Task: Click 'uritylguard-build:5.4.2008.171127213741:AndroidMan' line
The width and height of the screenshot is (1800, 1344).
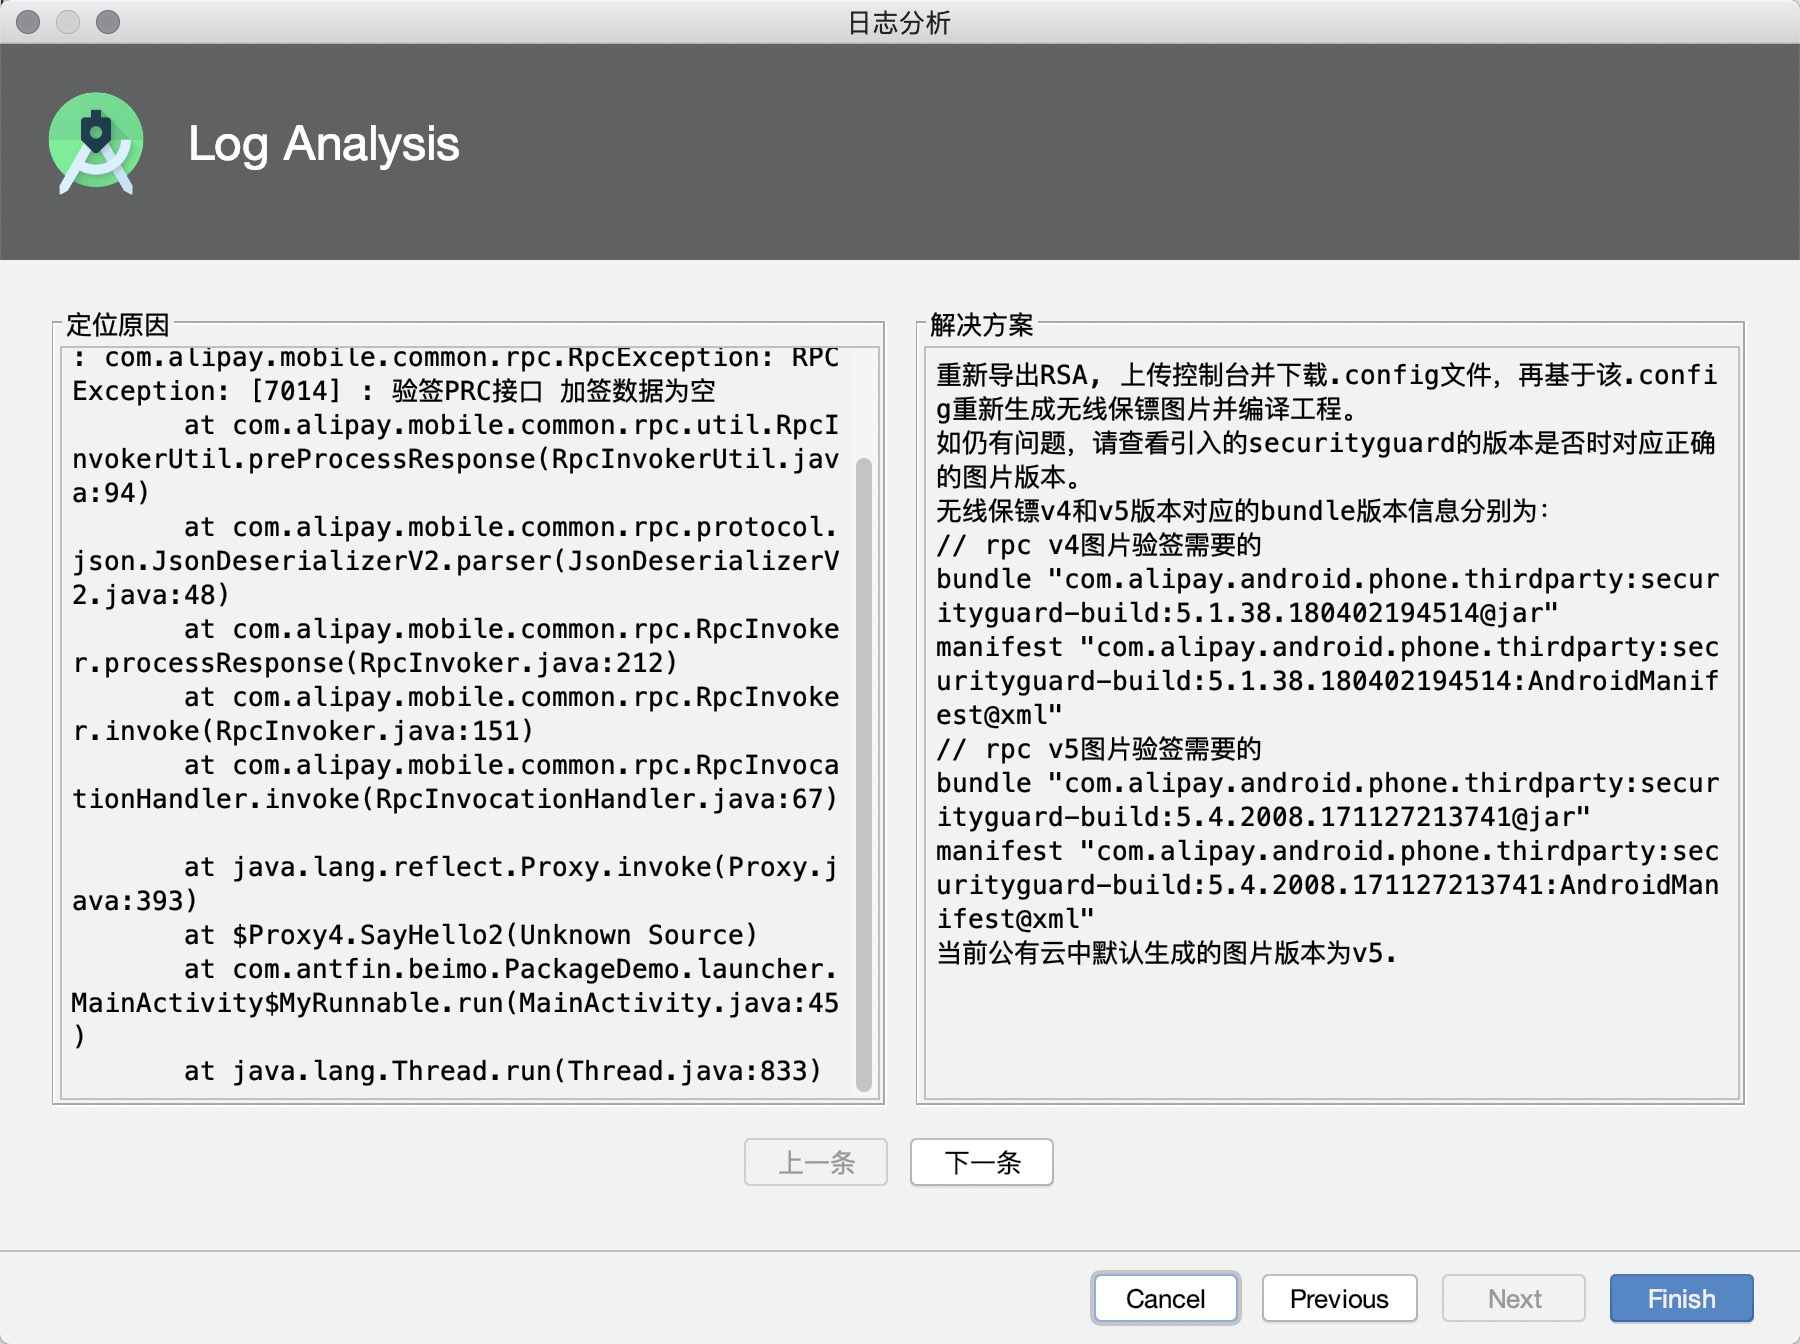Action: tap(1327, 885)
